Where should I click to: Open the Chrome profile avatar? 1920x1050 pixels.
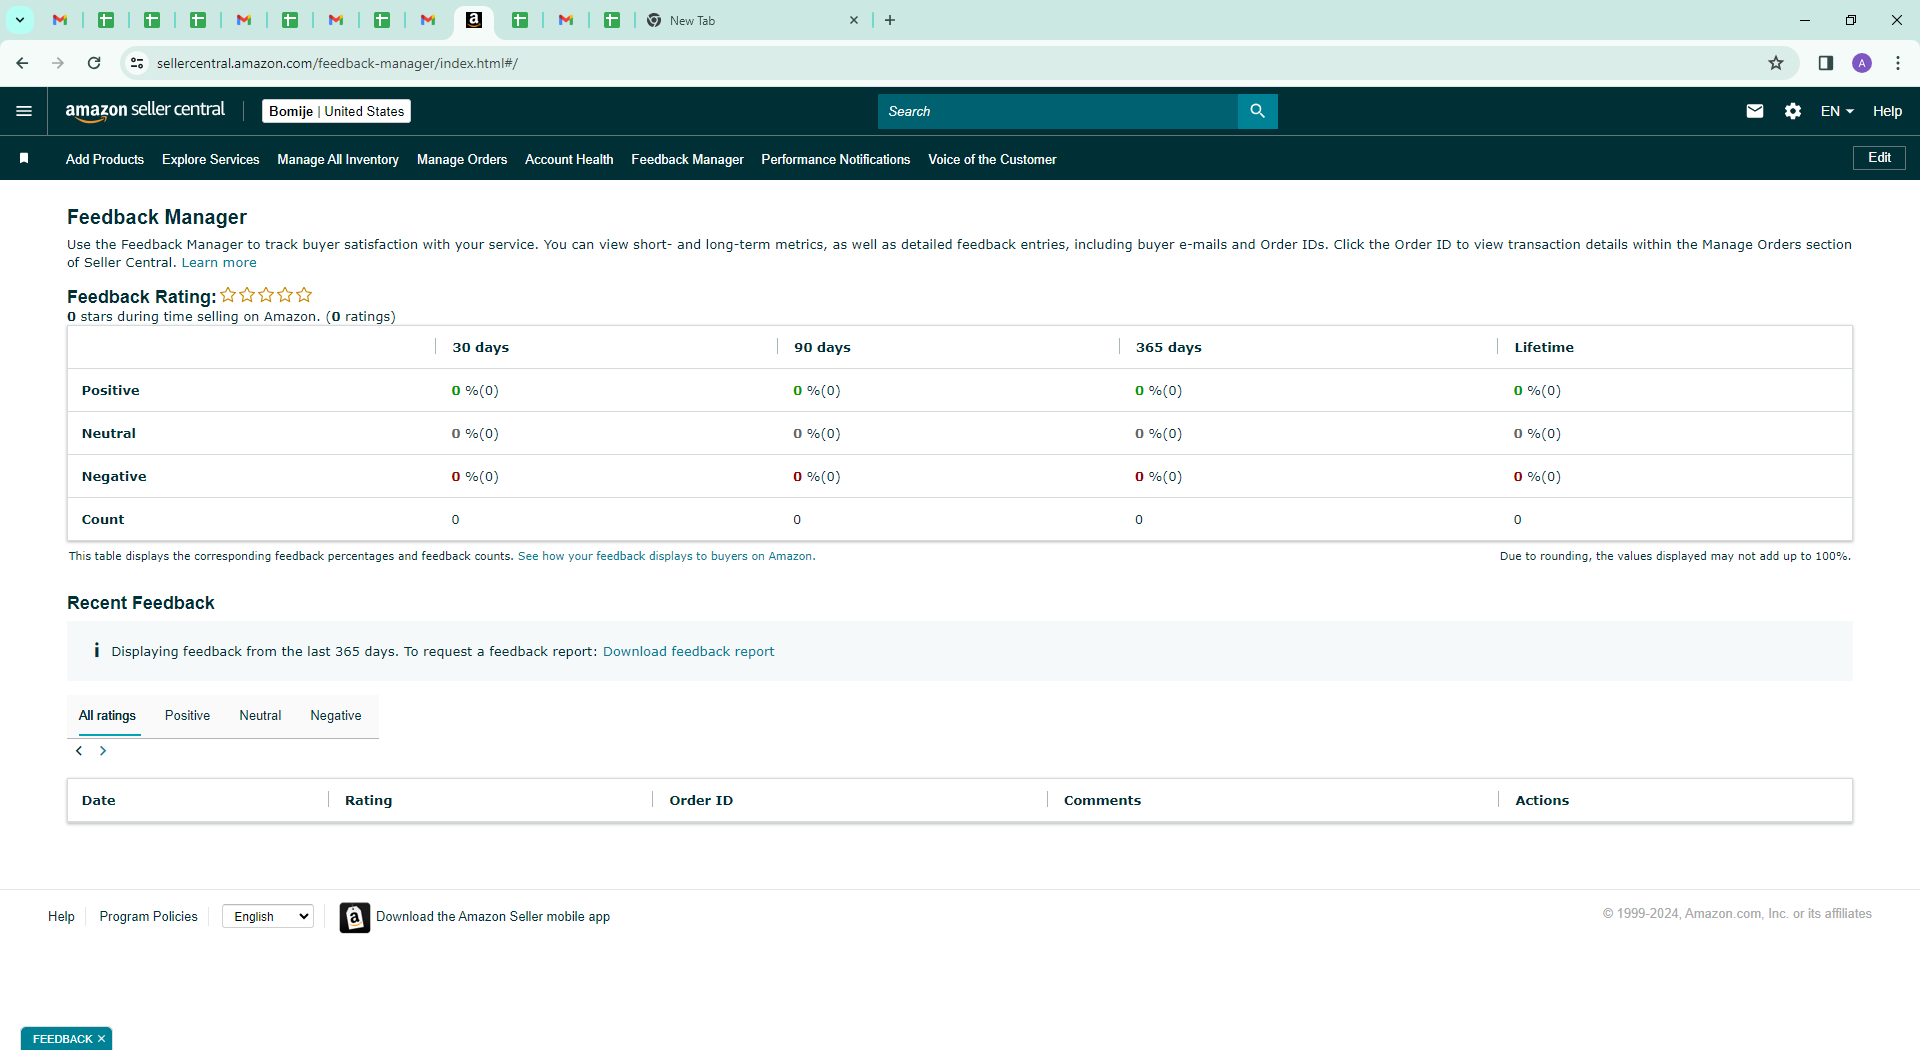pos(1862,63)
